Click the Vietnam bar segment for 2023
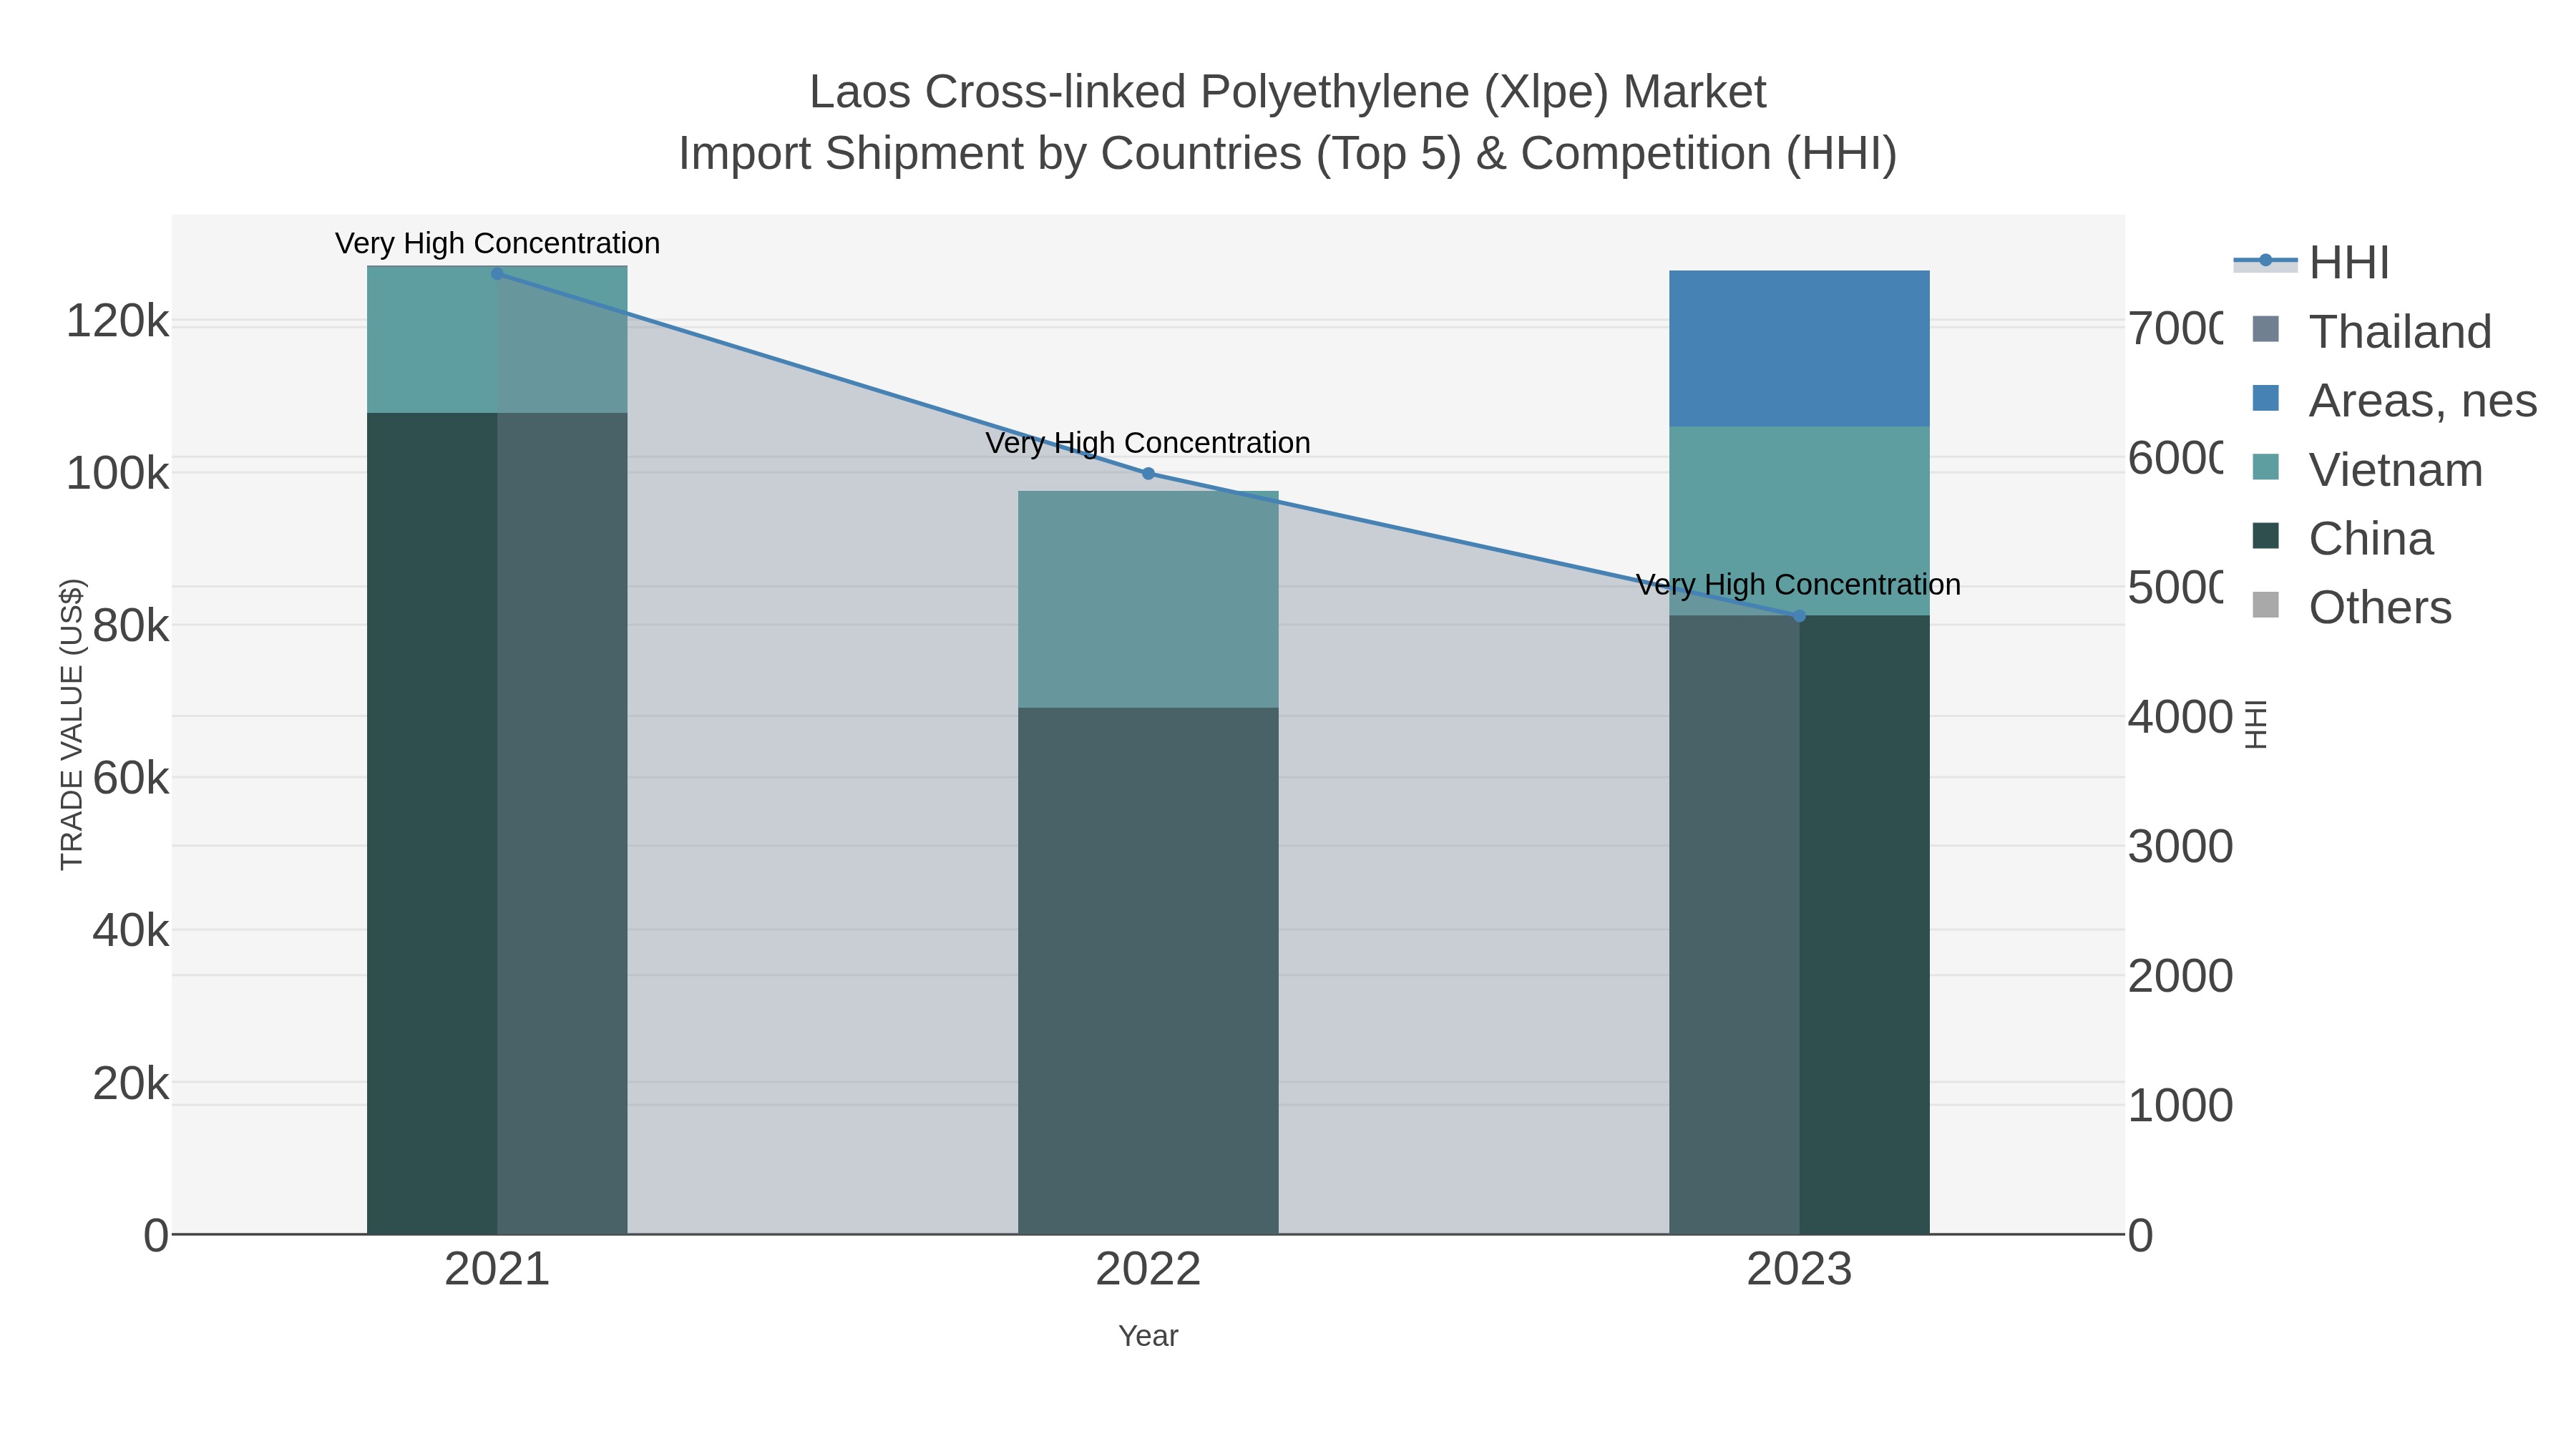 1799,521
